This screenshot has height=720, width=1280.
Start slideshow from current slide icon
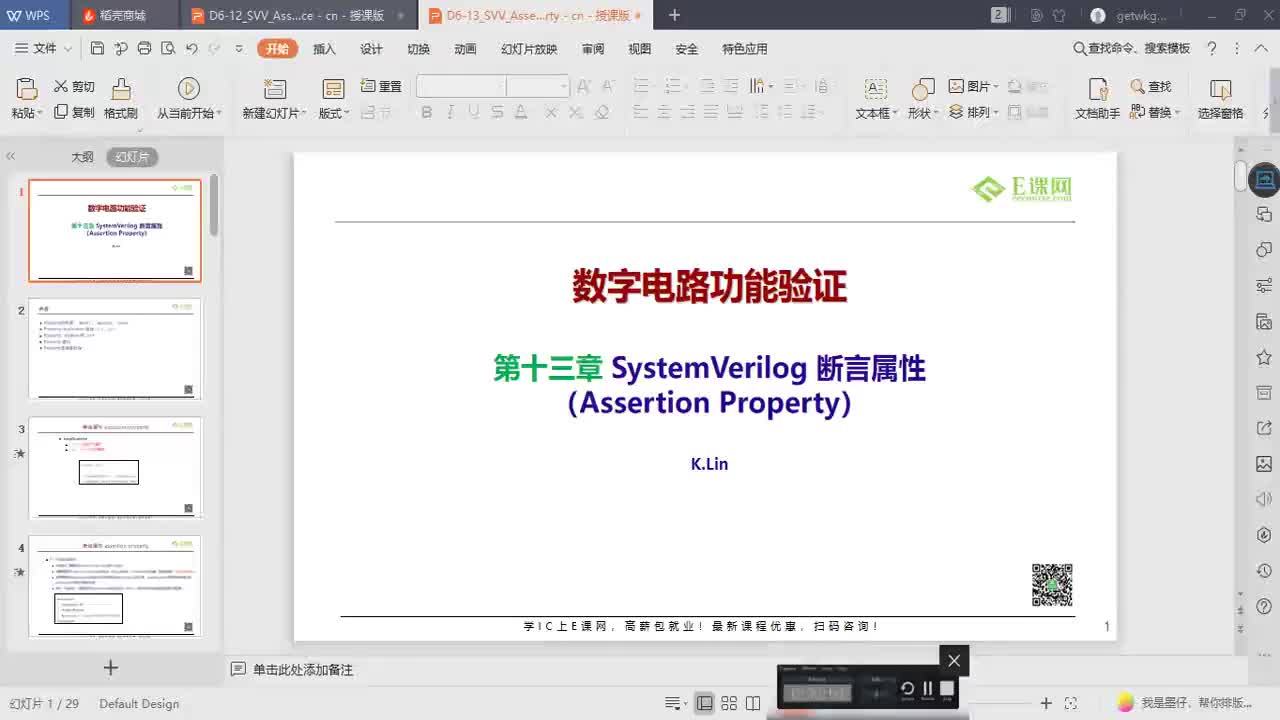(x=189, y=88)
